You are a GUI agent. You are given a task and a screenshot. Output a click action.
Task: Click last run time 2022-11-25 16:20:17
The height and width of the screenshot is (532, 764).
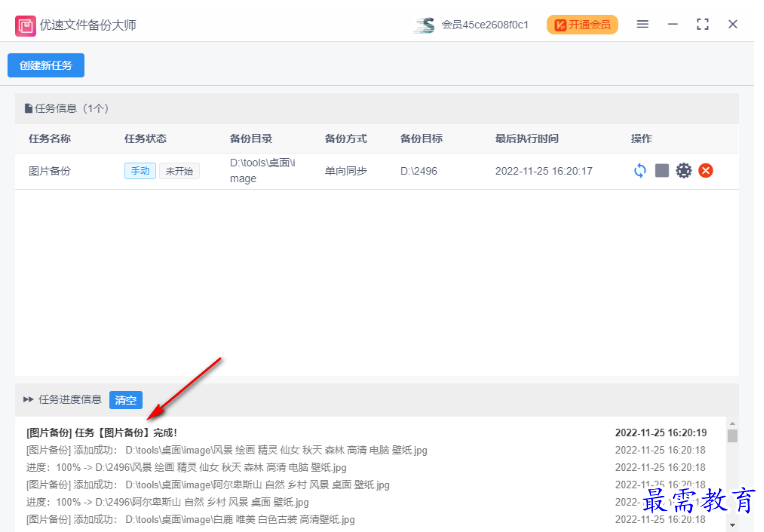[x=544, y=171]
